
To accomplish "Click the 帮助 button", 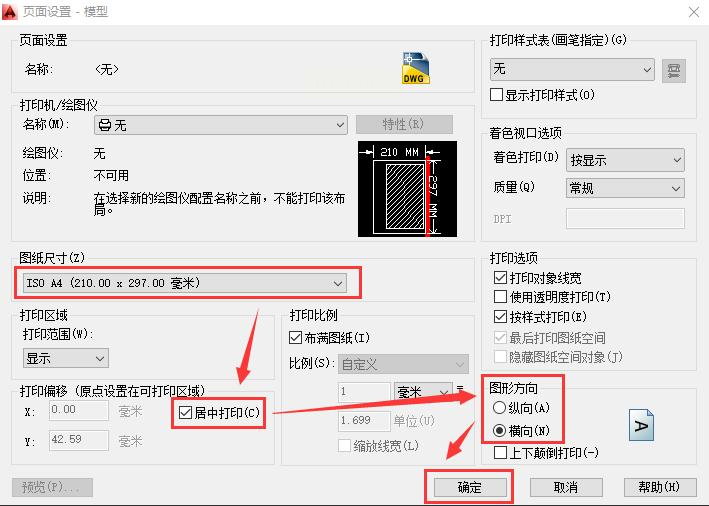I will pos(660,487).
